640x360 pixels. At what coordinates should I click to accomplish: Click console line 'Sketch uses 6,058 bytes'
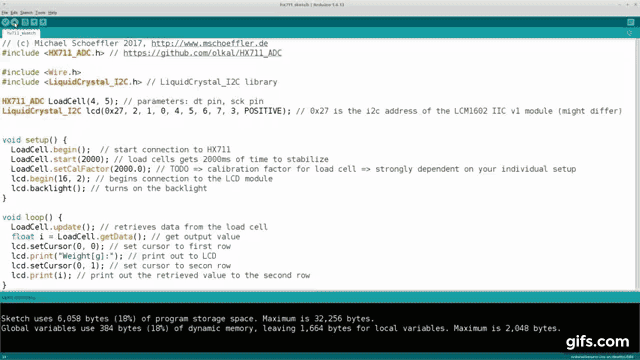(188, 319)
